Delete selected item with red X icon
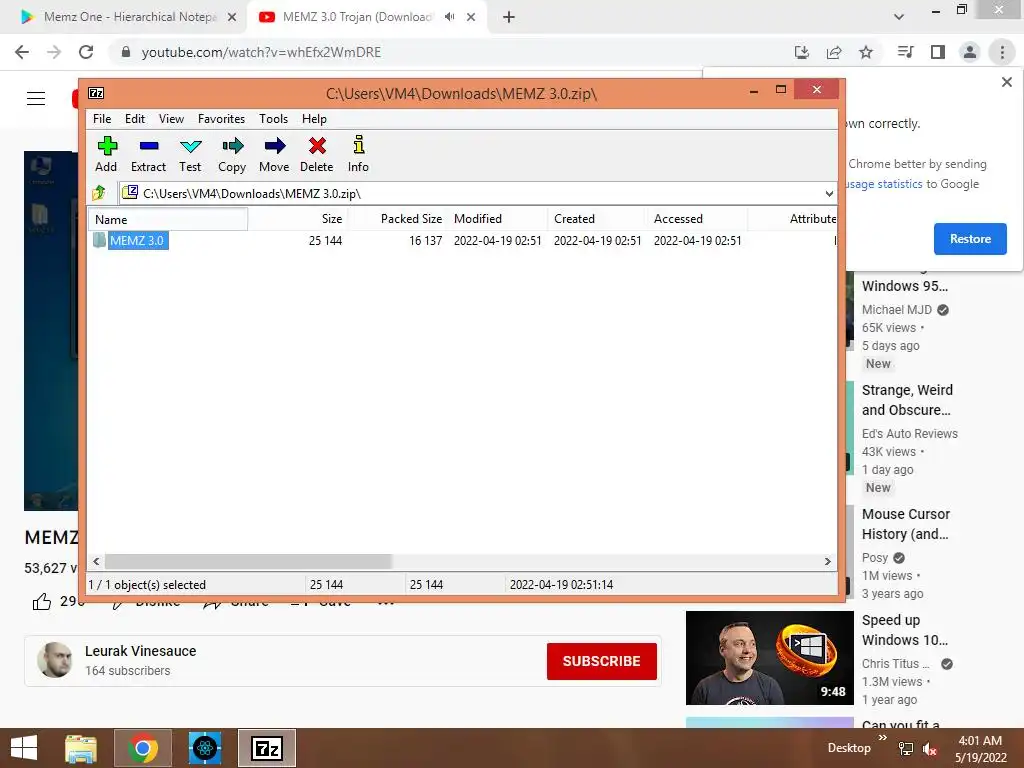 point(317,154)
